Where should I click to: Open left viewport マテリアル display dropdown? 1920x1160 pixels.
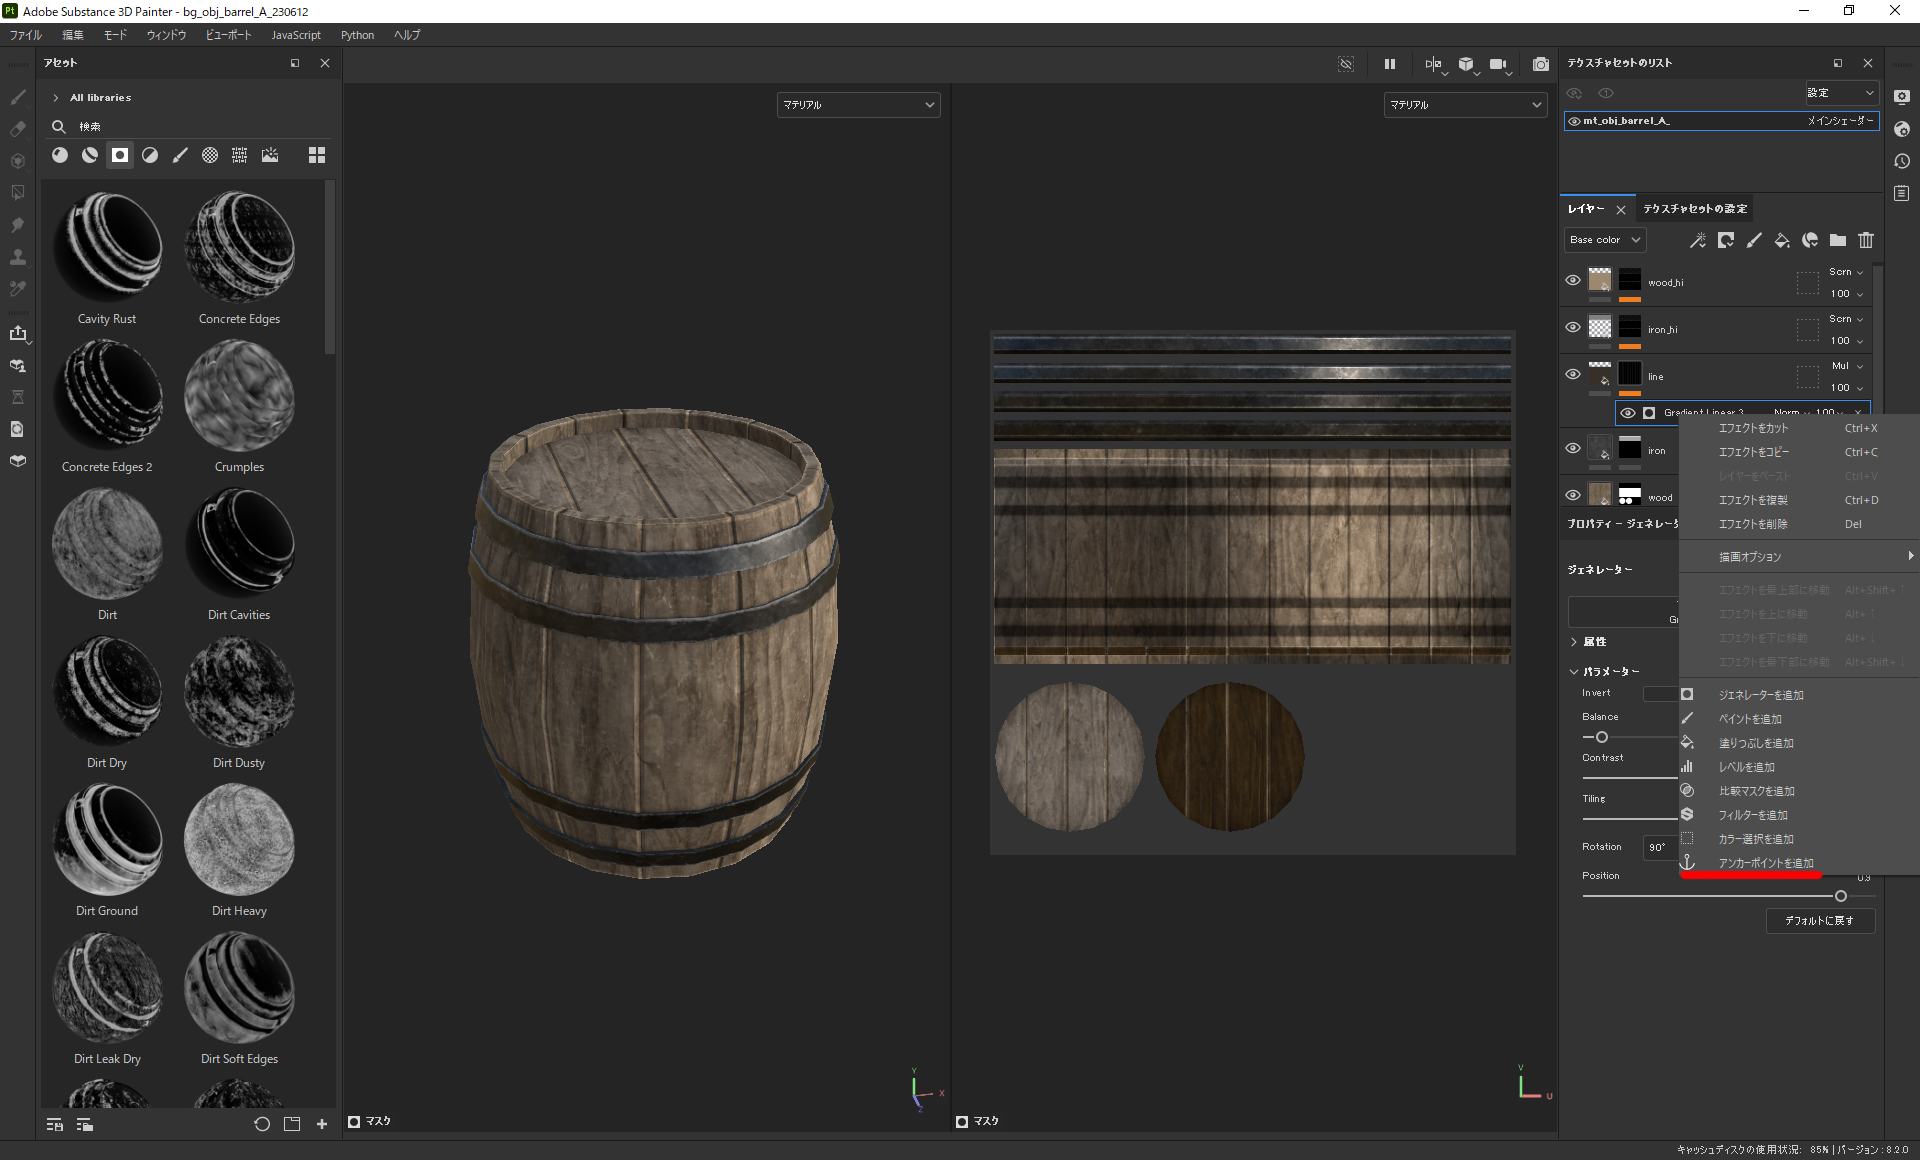tap(858, 105)
